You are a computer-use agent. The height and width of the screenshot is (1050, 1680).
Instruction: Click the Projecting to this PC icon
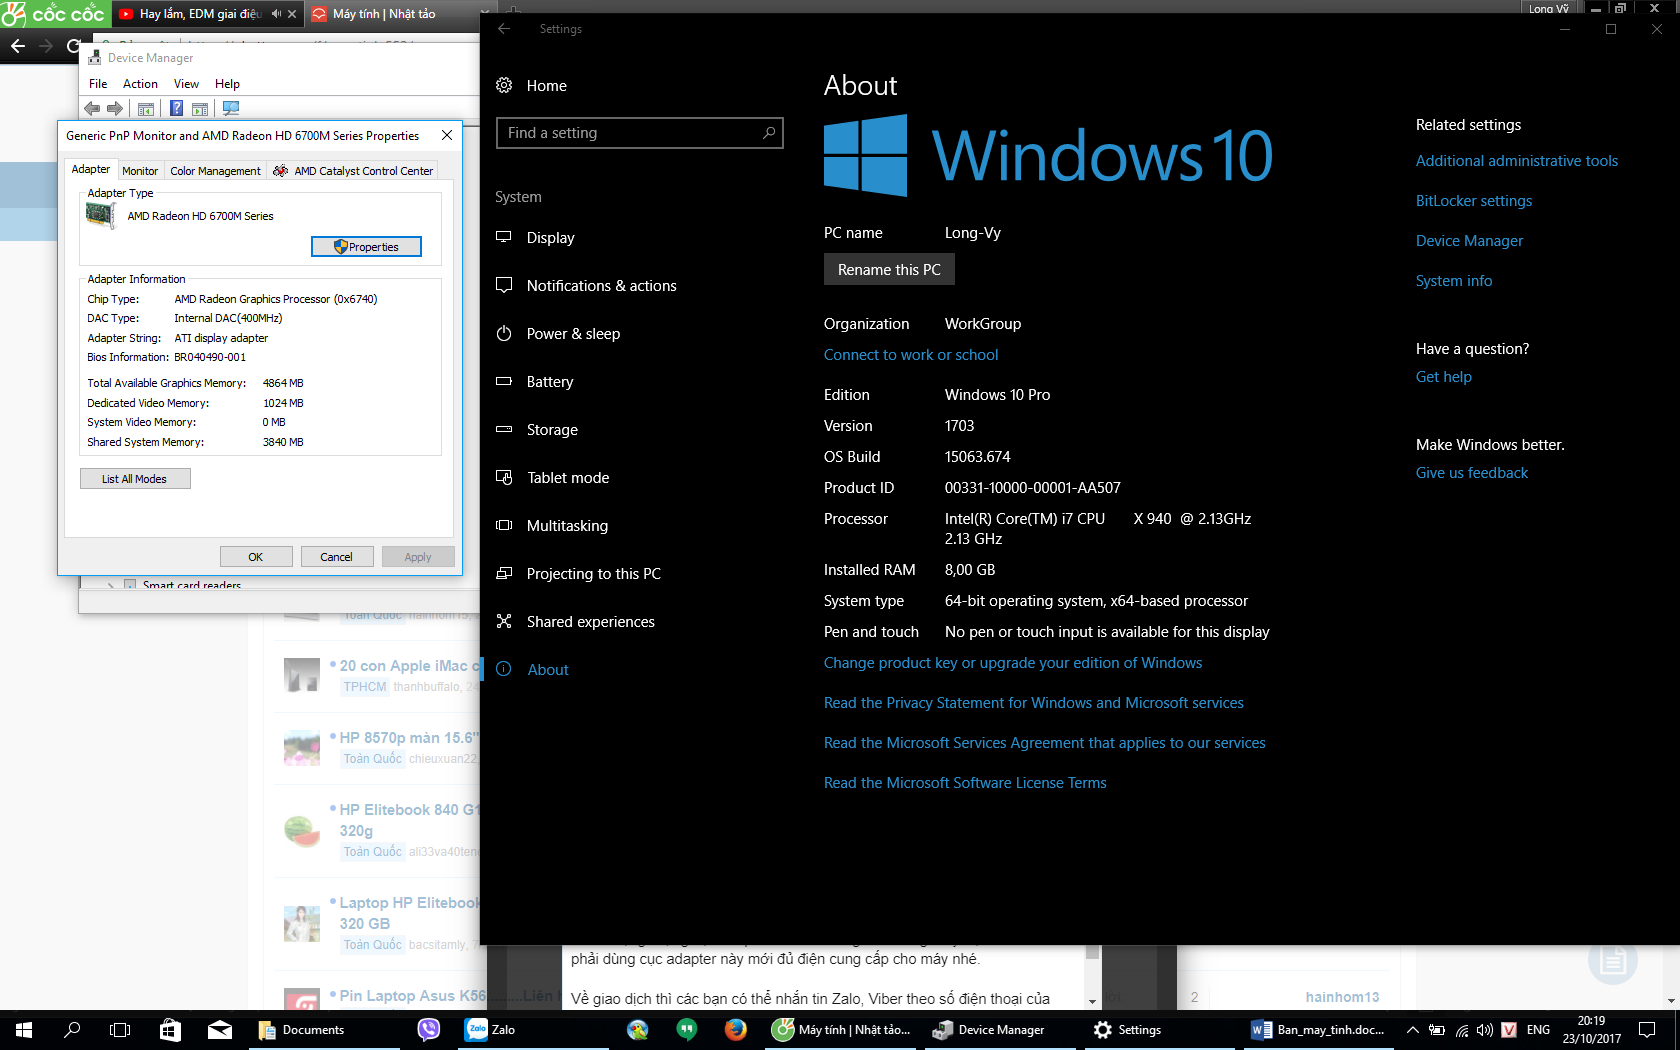(504, 574)
